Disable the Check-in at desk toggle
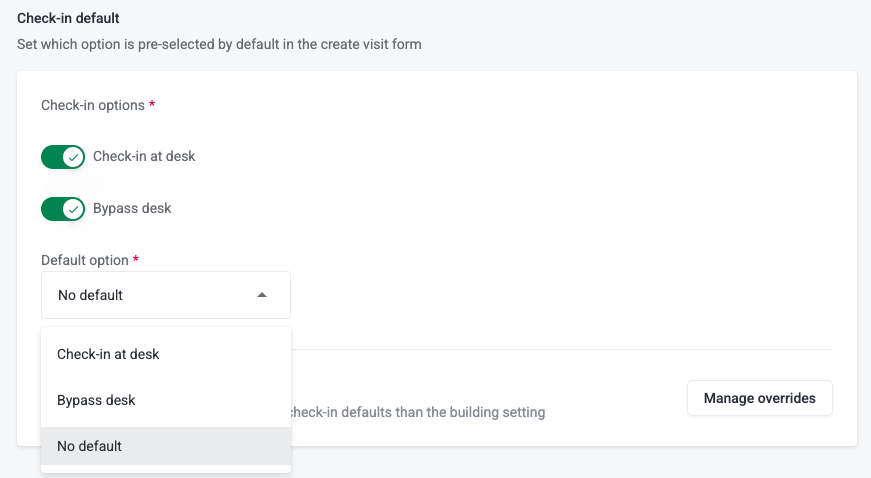 pos(62,157)
